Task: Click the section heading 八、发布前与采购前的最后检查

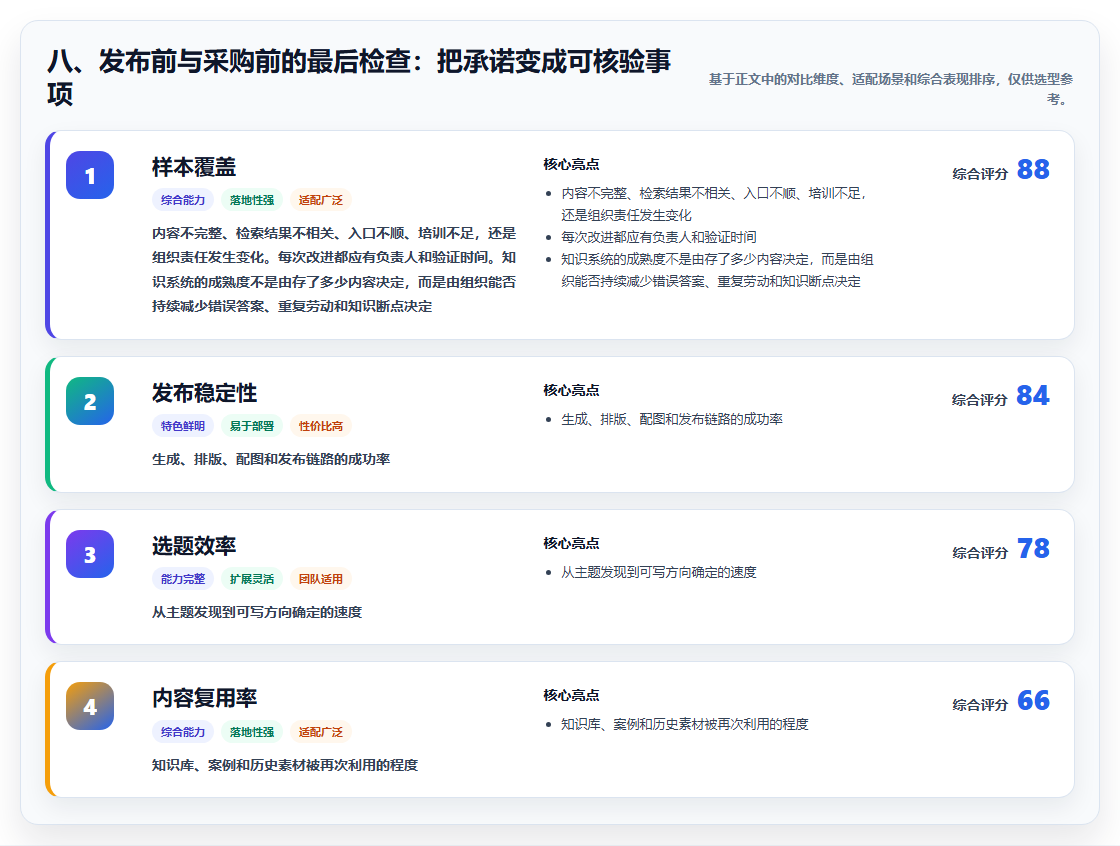Action: tap(359, 77)
